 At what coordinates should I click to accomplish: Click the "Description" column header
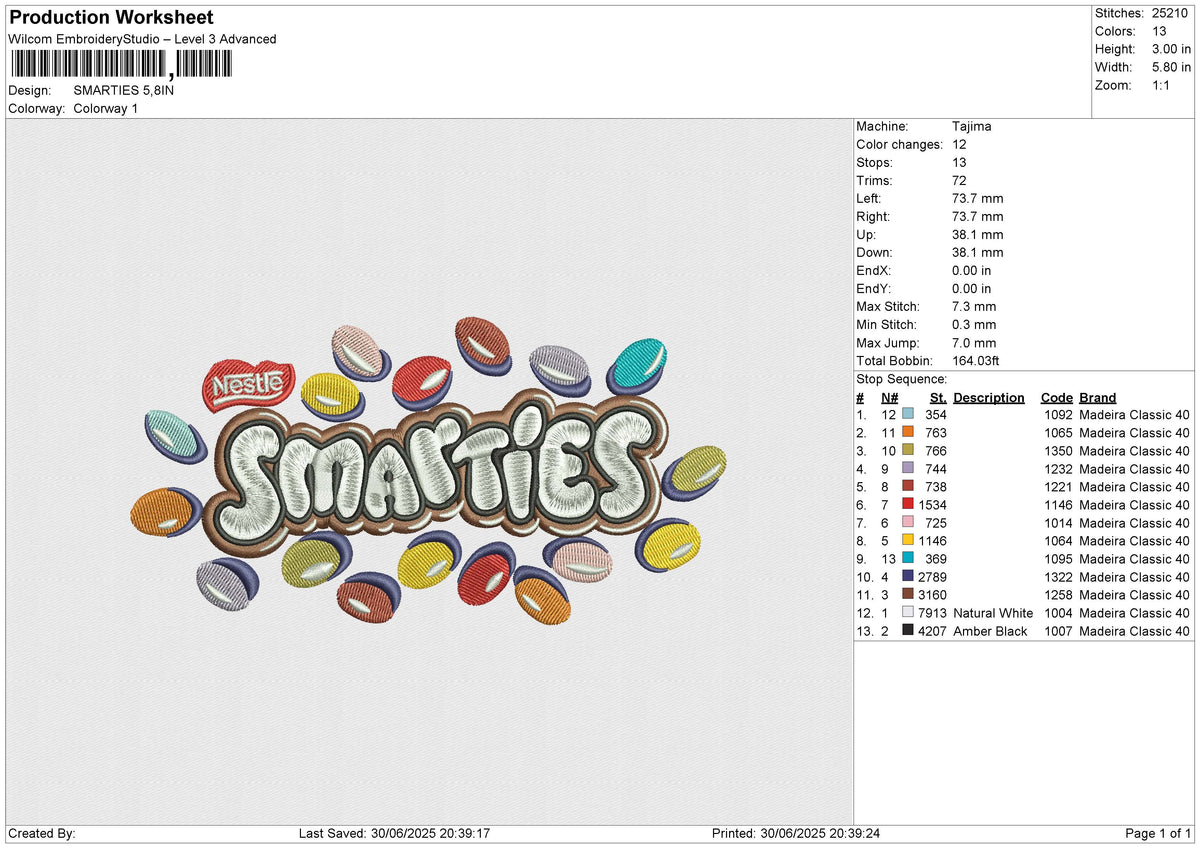(x=989, y=397)
